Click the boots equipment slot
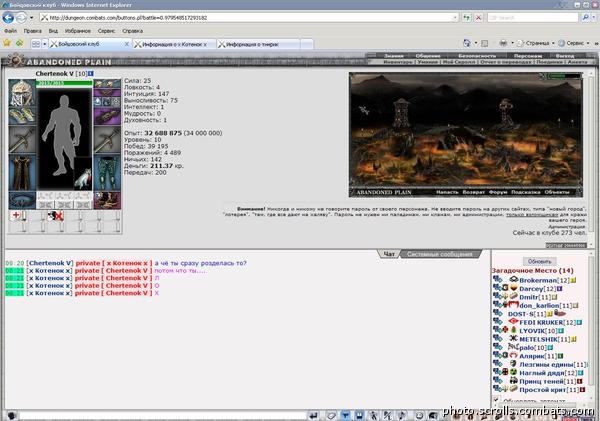 click(x=107, y=200)
